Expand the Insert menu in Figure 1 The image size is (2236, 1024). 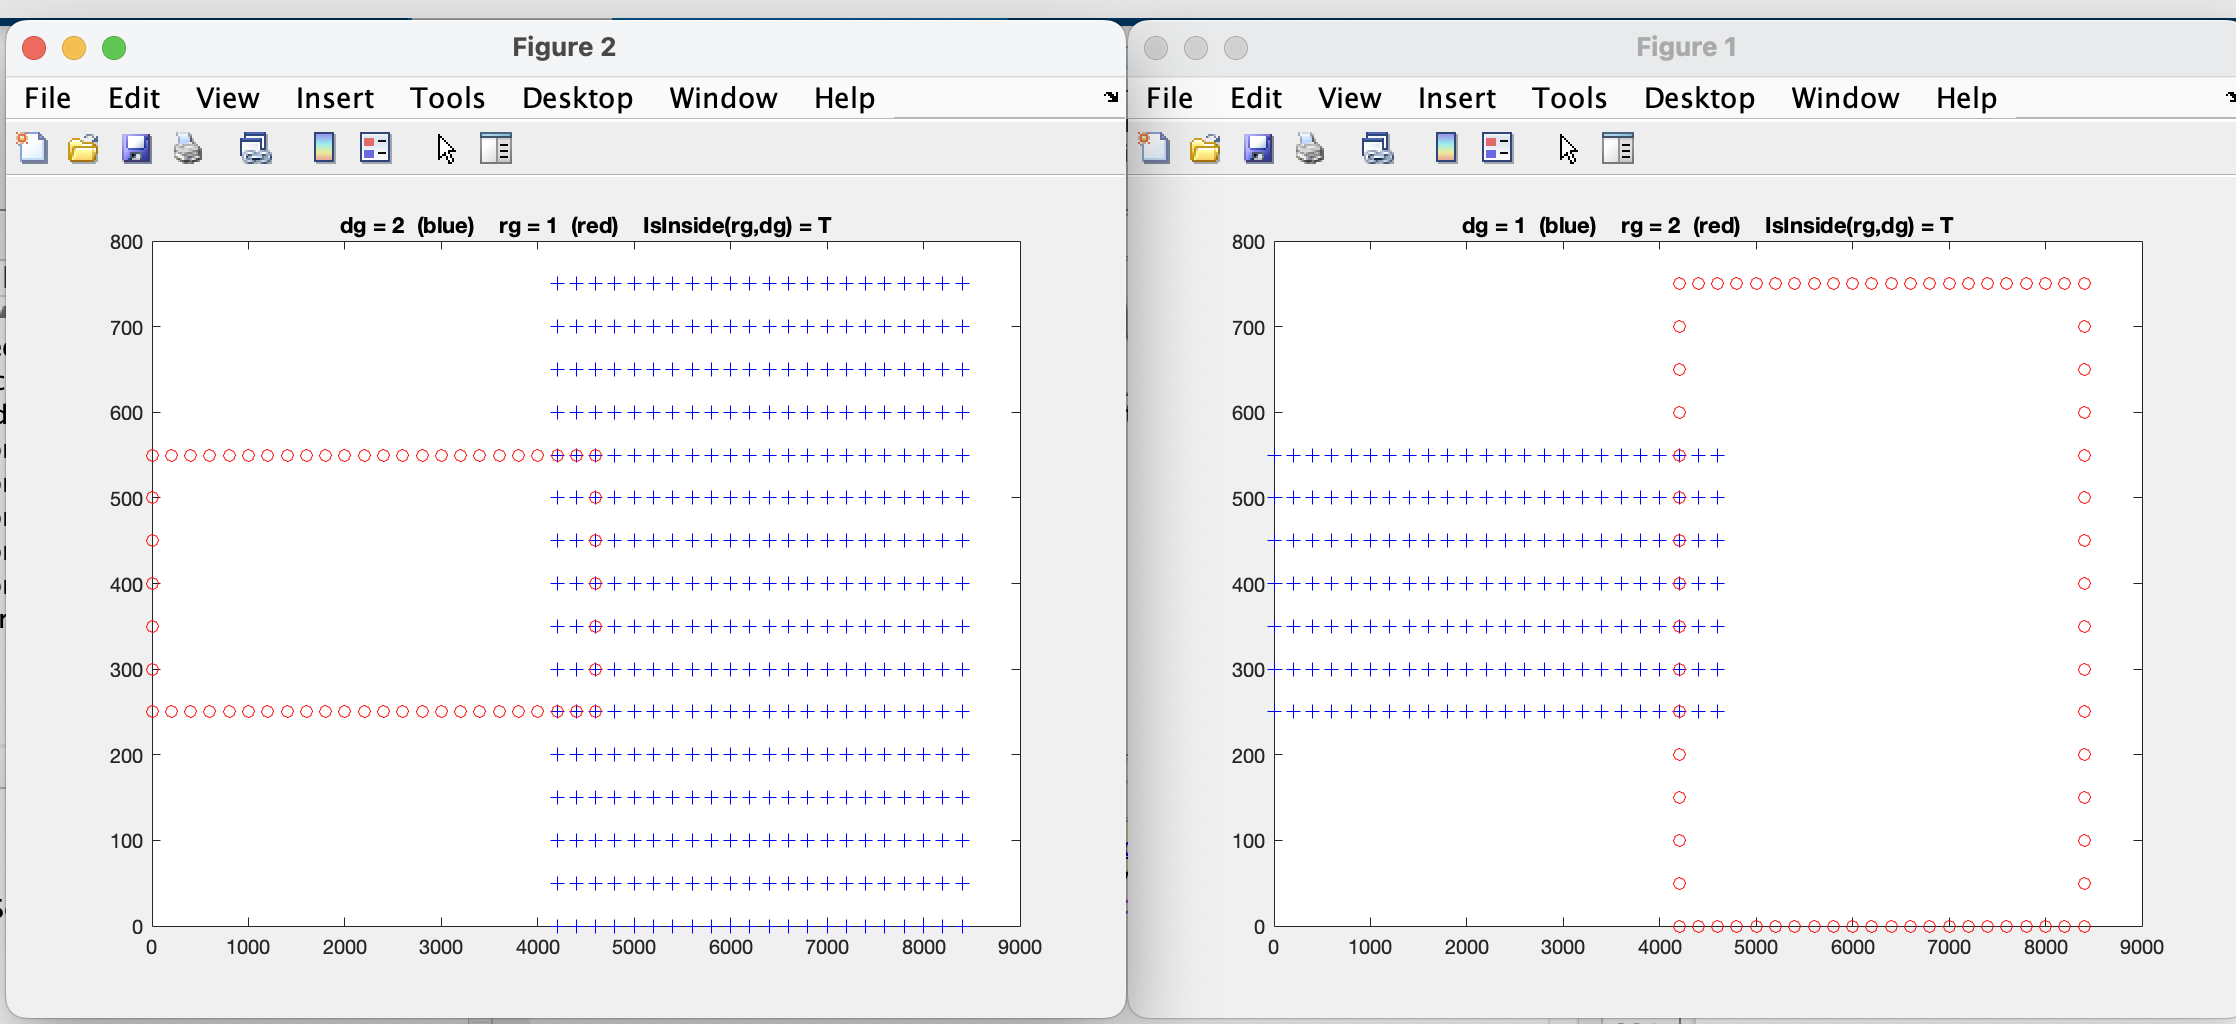pyautogui.click(x=1456, y=98)
